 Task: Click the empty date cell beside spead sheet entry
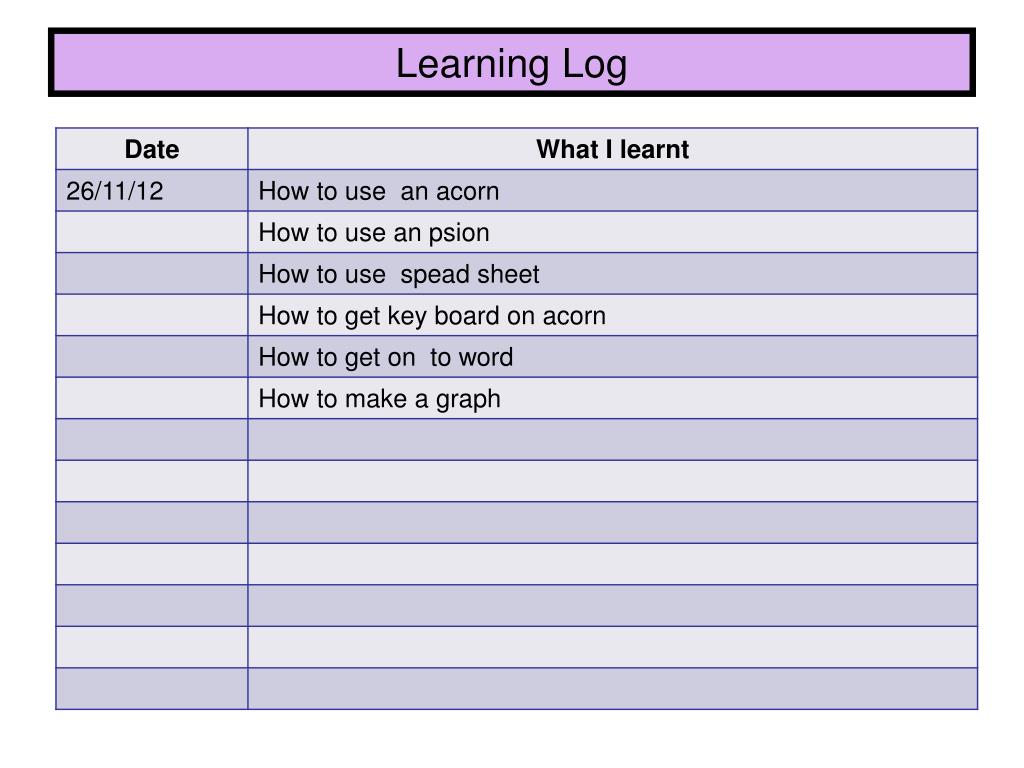pos(152,274)
